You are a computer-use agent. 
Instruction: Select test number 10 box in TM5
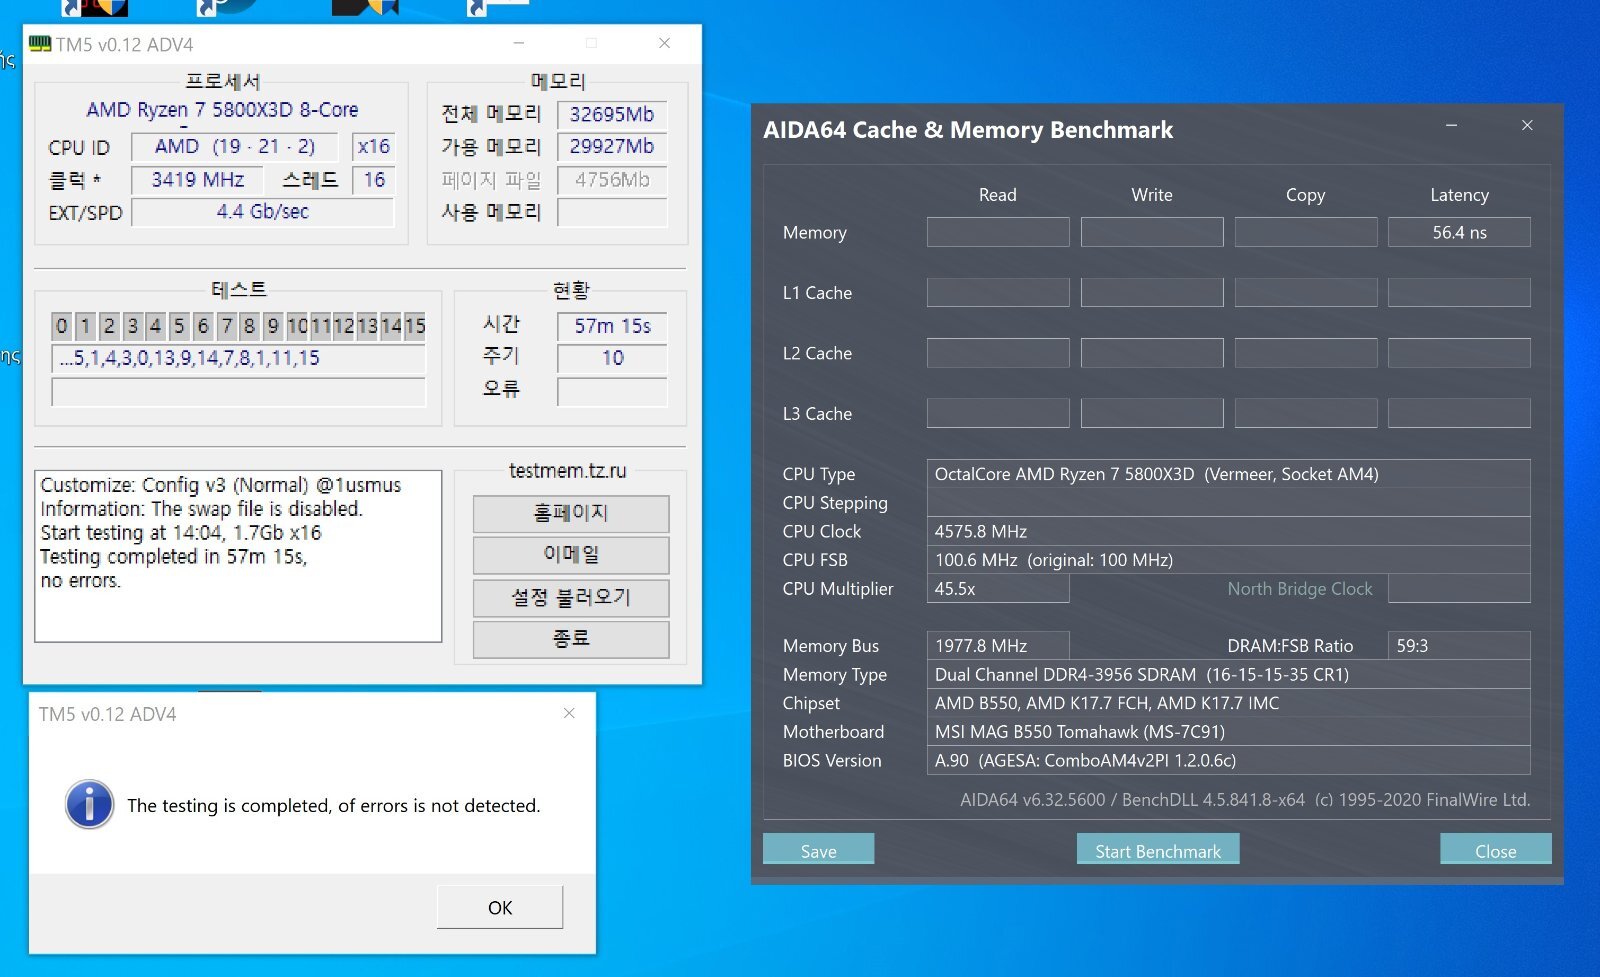click(297, 326)
